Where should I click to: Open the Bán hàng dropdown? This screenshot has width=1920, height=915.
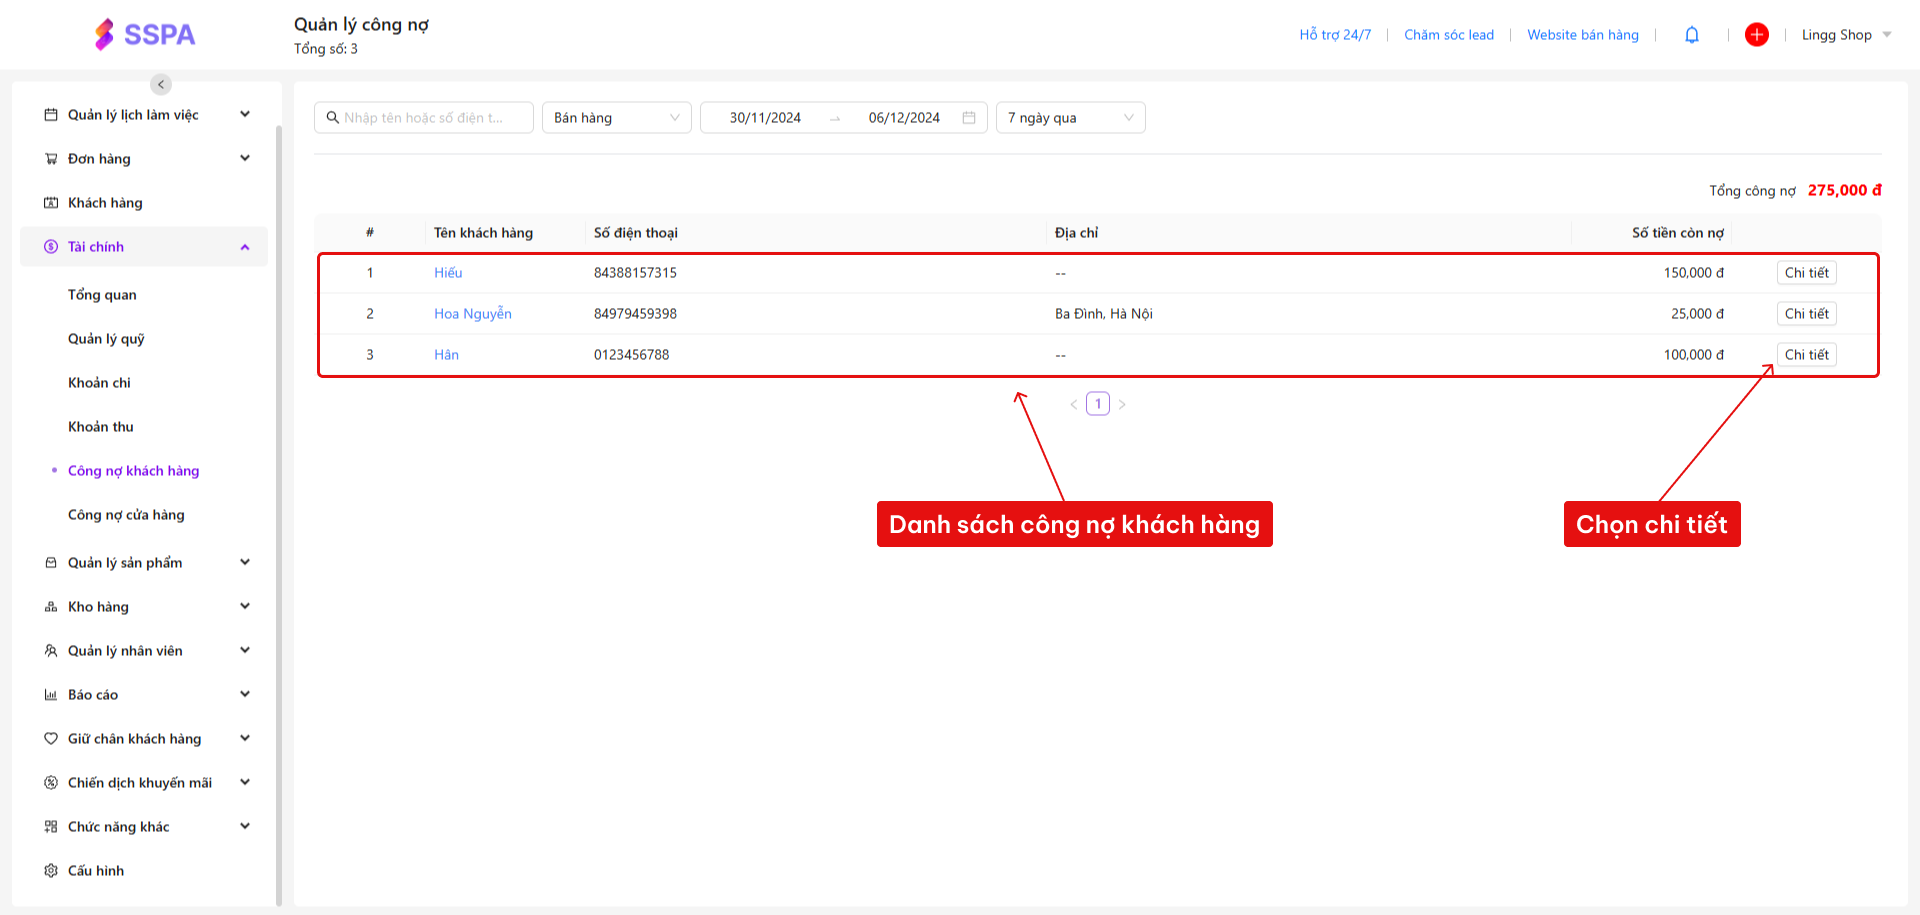click(x=617, y=118)
